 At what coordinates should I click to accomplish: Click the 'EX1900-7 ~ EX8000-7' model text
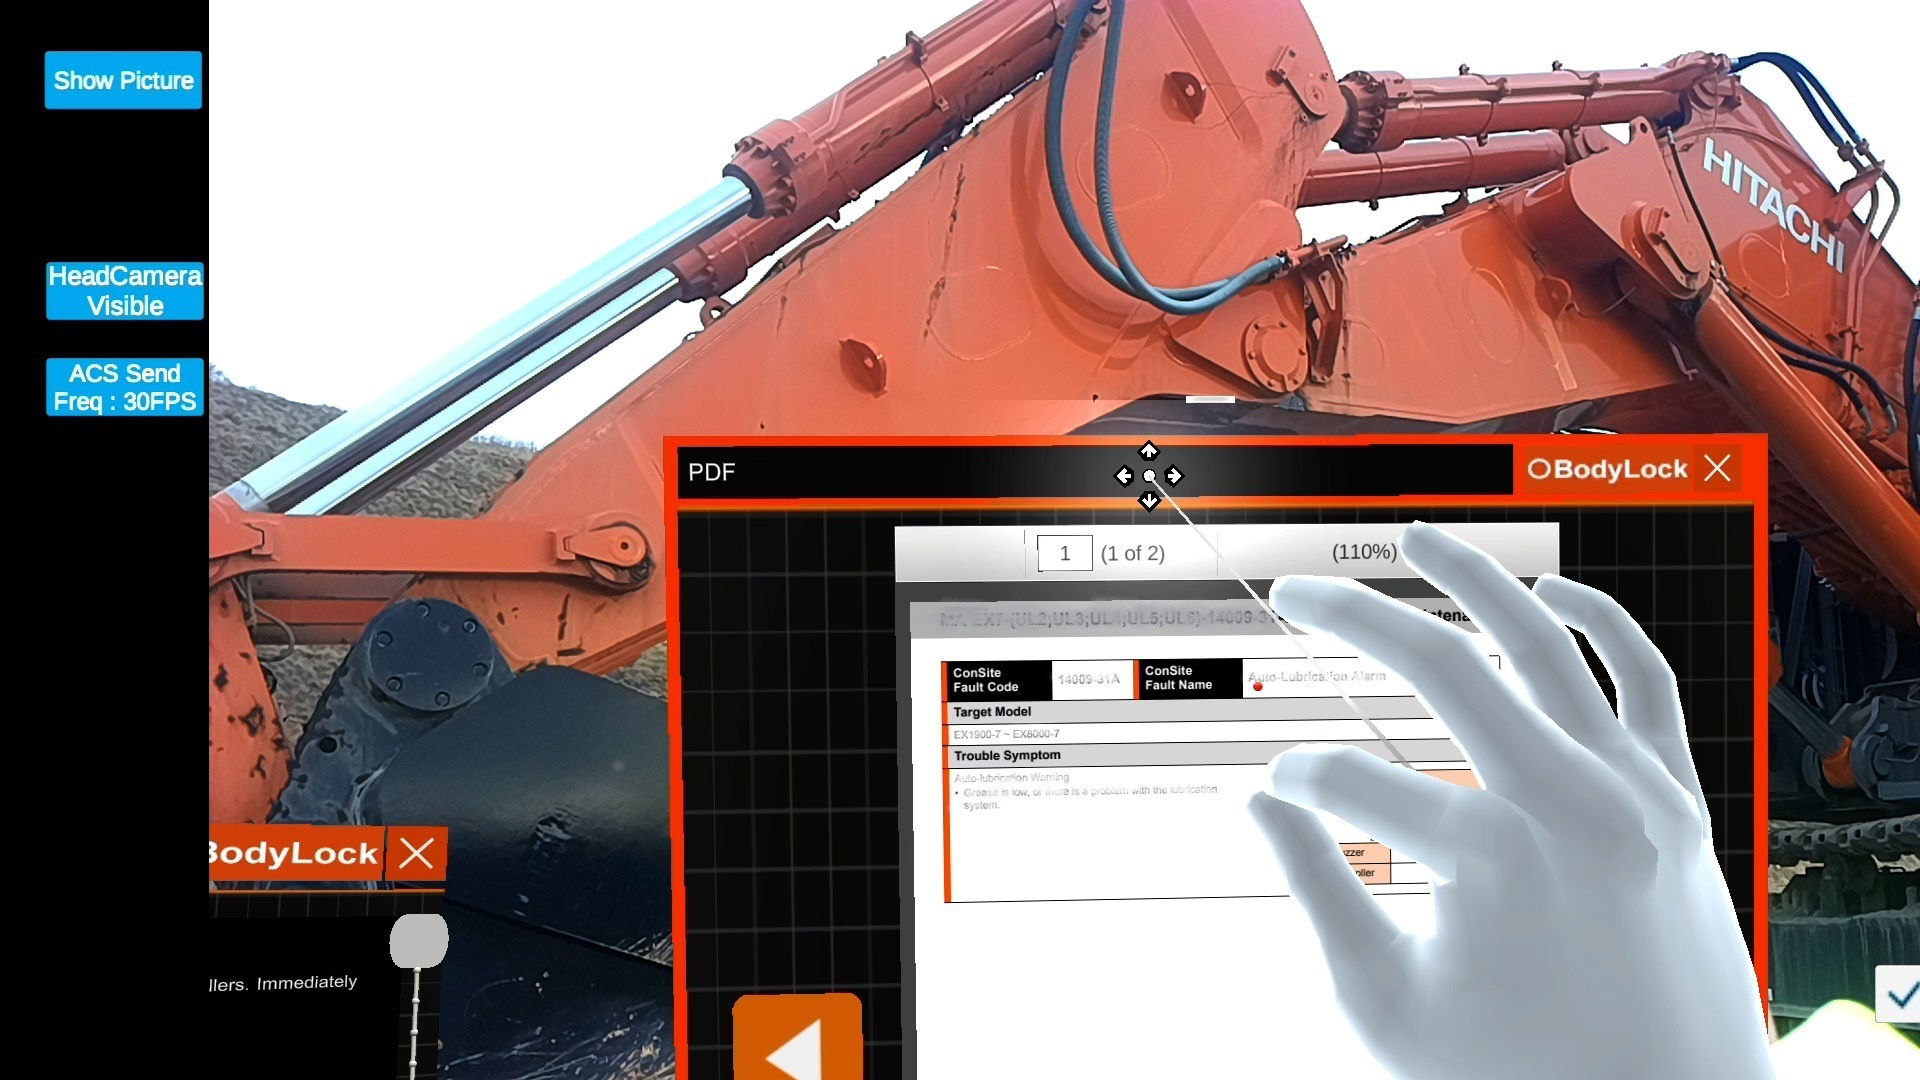1006,734
